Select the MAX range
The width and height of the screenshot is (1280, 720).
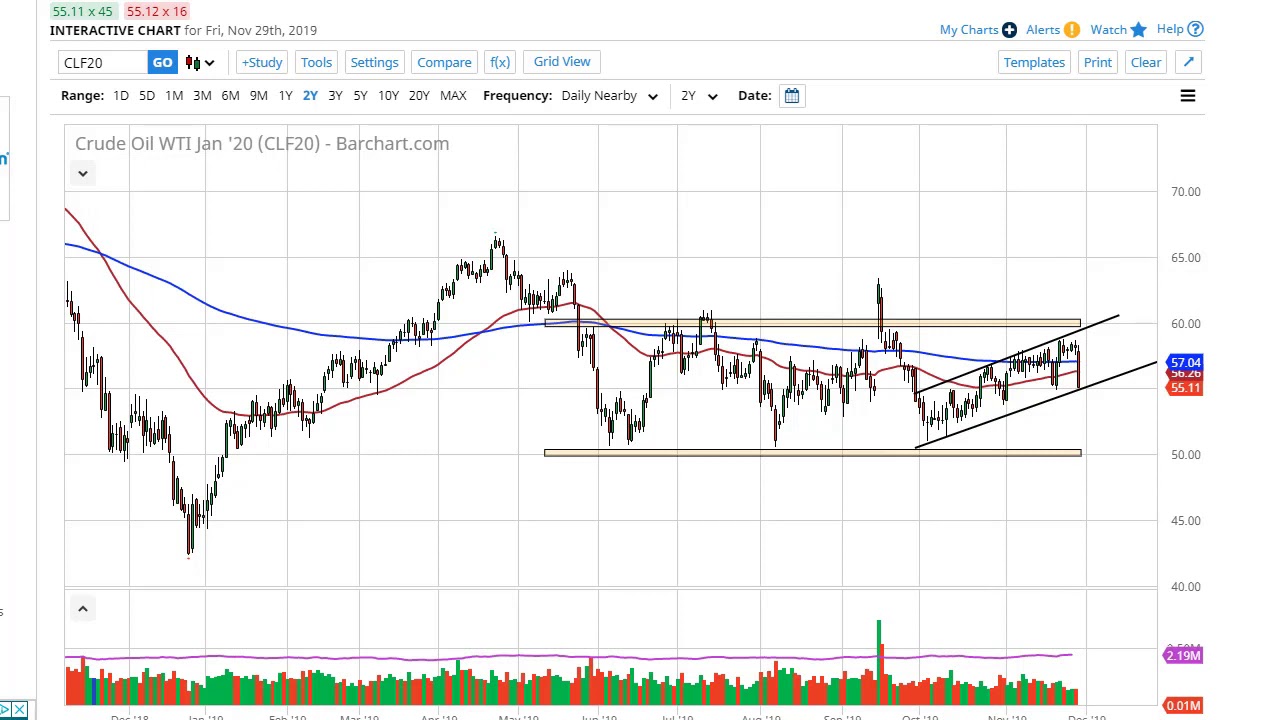pyautogui.click(x=453, y=96)
